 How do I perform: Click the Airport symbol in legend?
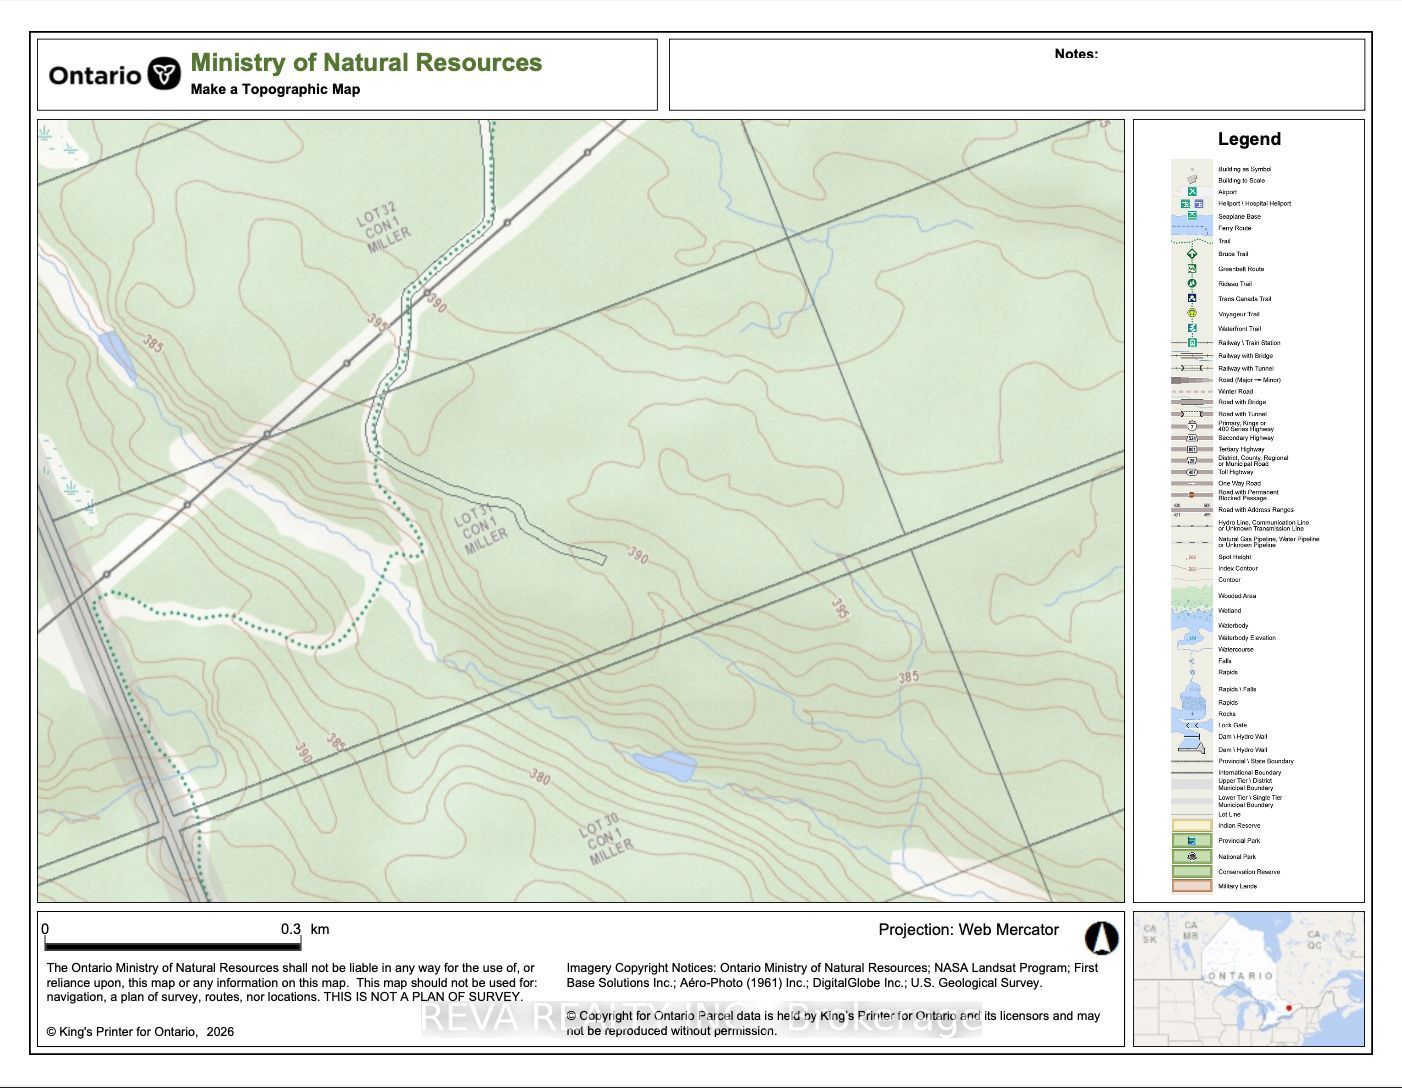click(1192, 191)
